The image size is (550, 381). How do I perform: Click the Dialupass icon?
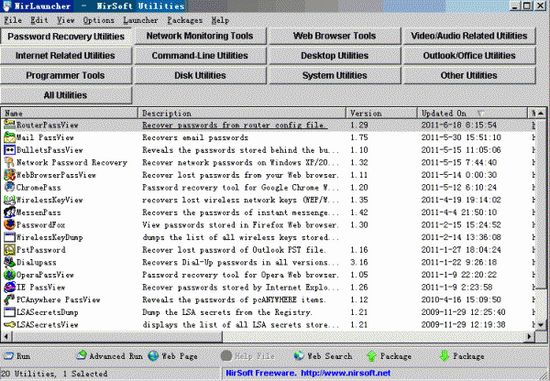pyautogui.click(x=9, y=262)
